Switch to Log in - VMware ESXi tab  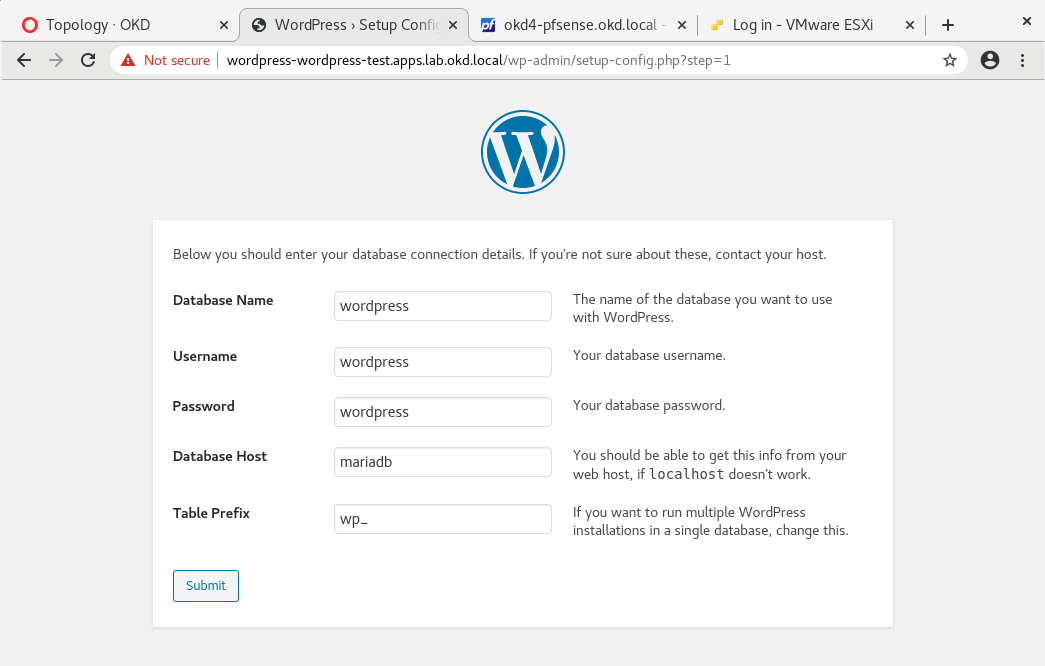(811, 25)
